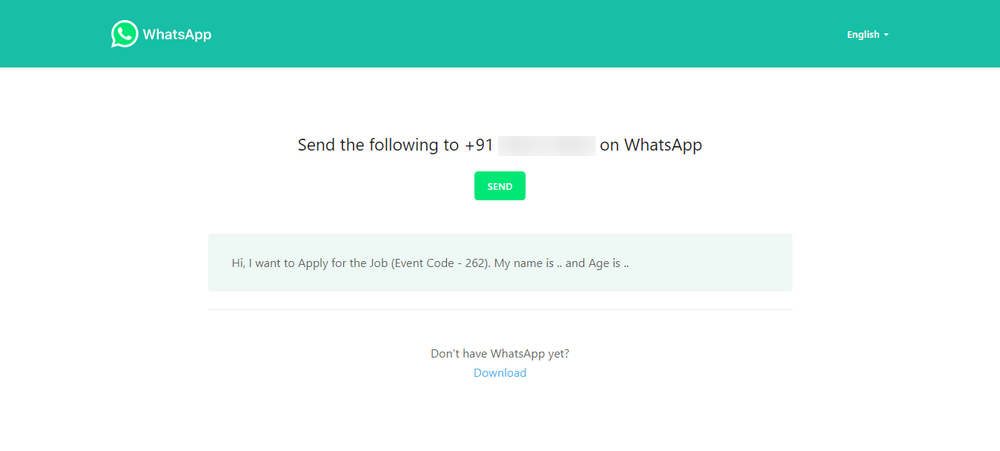1000x451 pixels.
Task: Click the +91 country code
Action: [x=479, y=145]
